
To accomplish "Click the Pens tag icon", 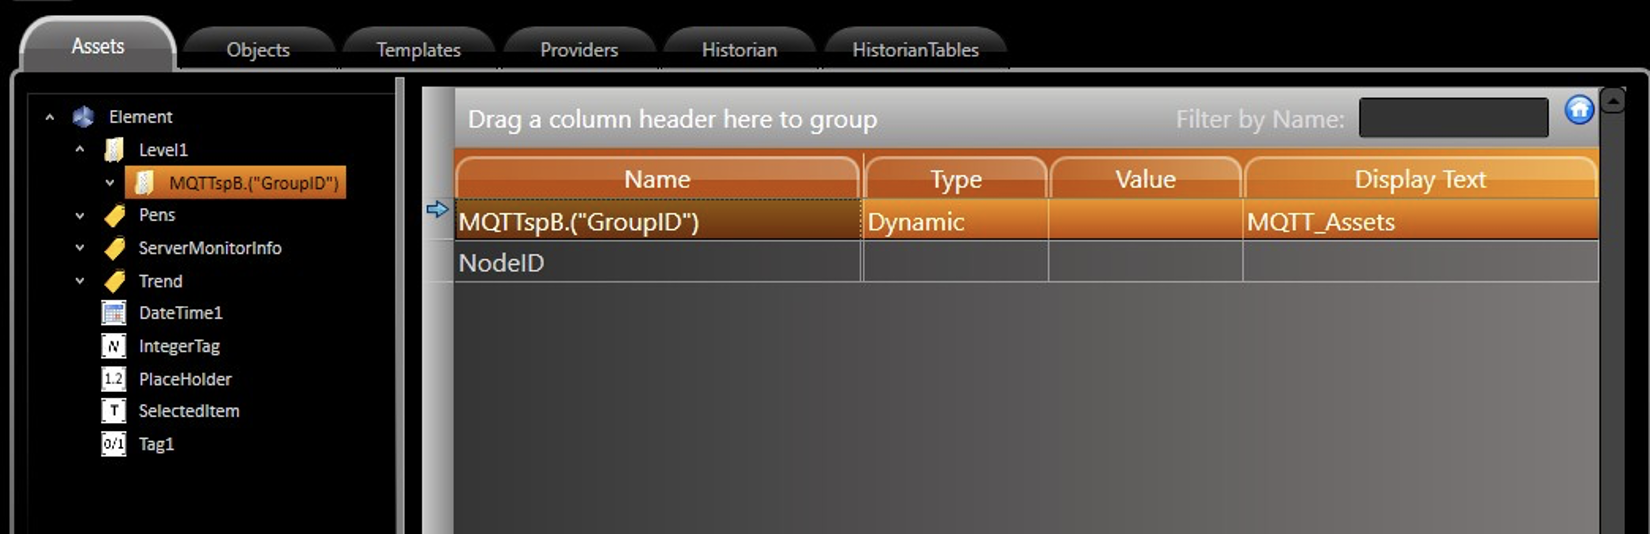I will click(114, 215).
